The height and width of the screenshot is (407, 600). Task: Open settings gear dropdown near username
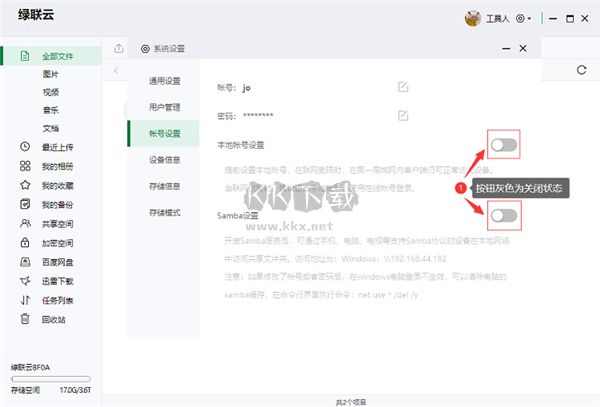point(523,18)
